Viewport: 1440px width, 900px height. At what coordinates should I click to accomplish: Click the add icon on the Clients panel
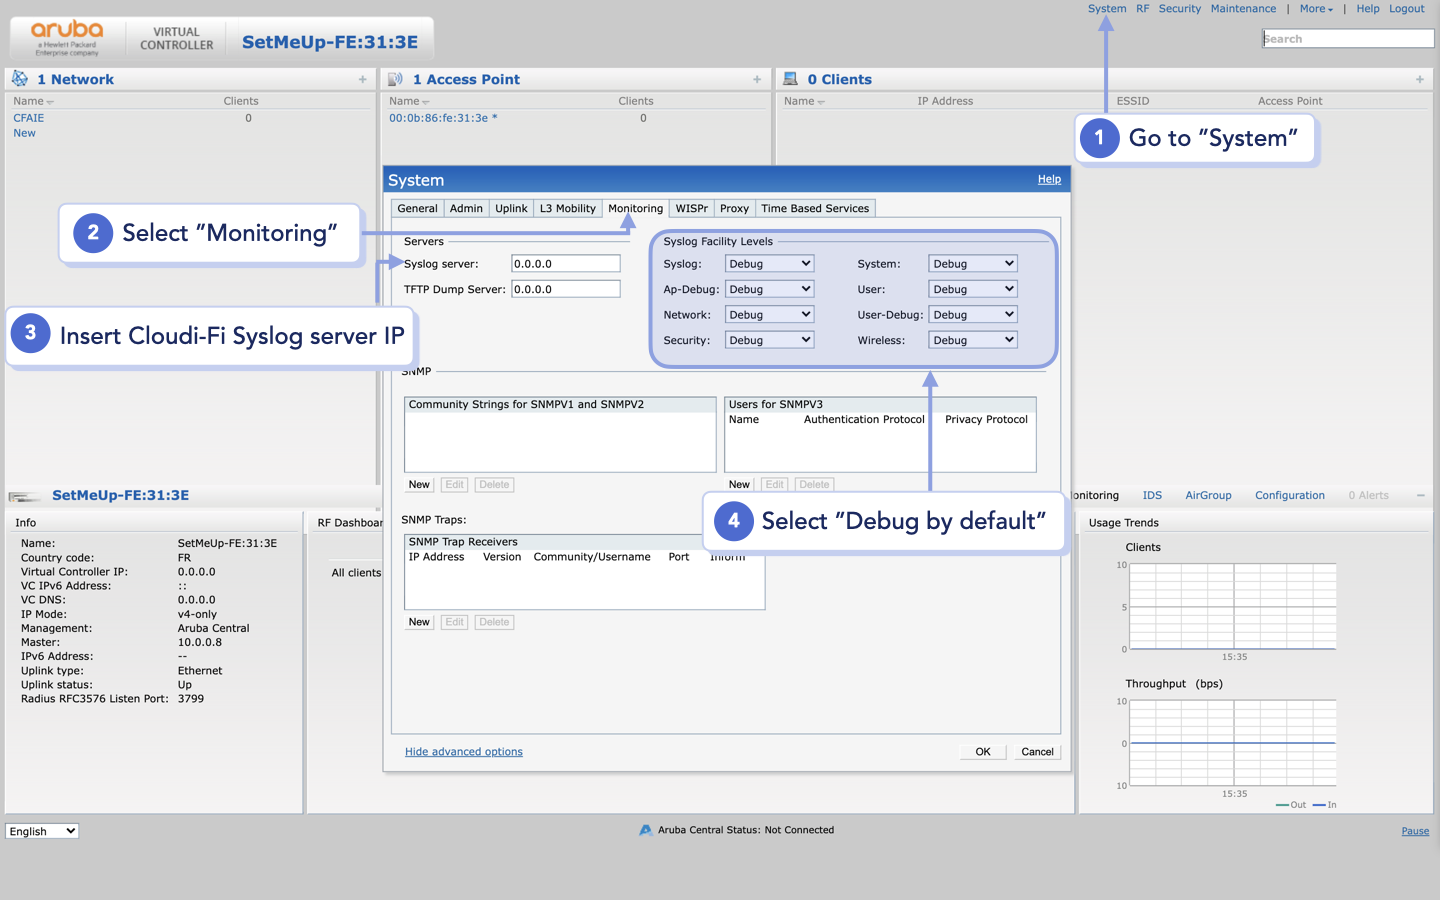point(1420,79)
